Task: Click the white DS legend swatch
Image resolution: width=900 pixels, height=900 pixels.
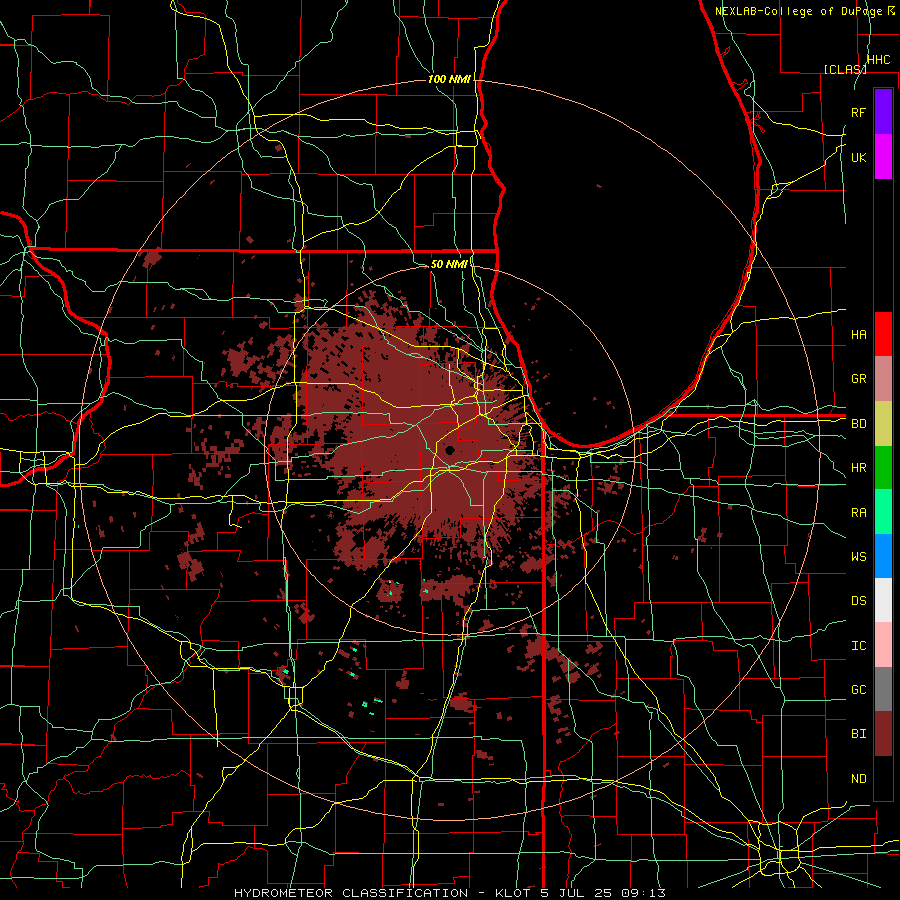Action: (883, 600)
